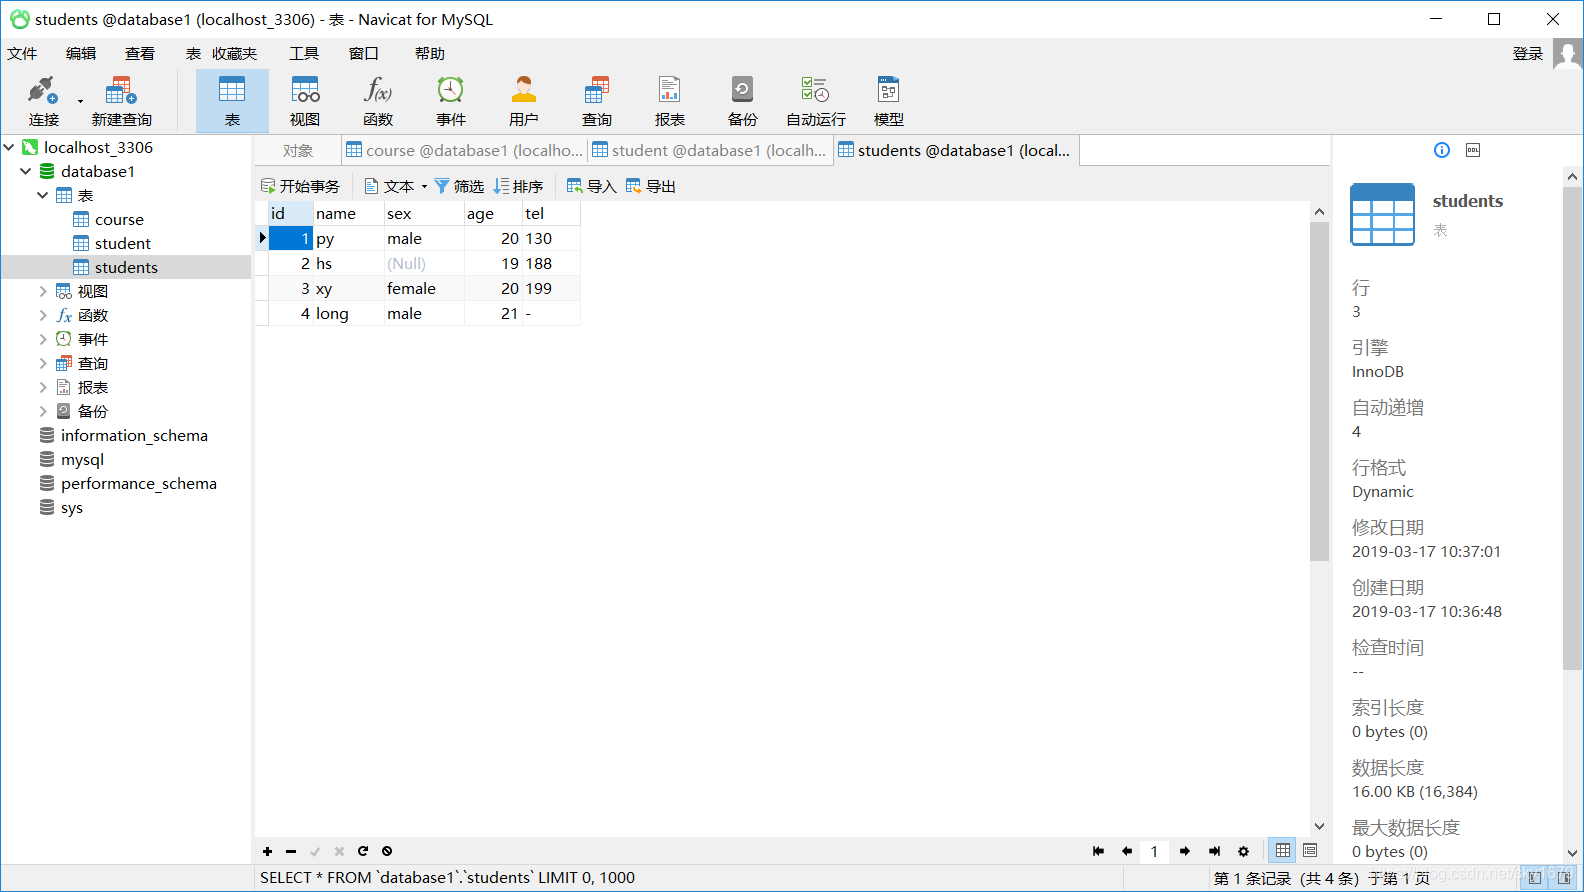The height and width of the screenshot is (892, 1584).
Task: Expand the 查询 queries tree node
Action: point(43,363)
